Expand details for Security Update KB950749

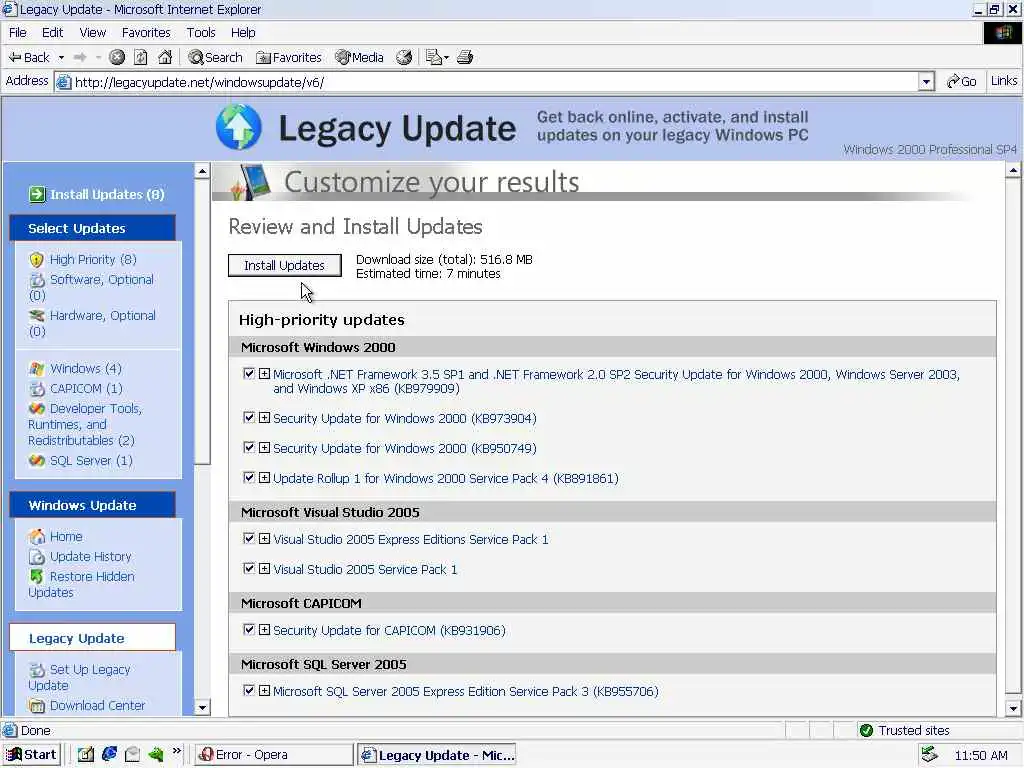pos(264,447)
